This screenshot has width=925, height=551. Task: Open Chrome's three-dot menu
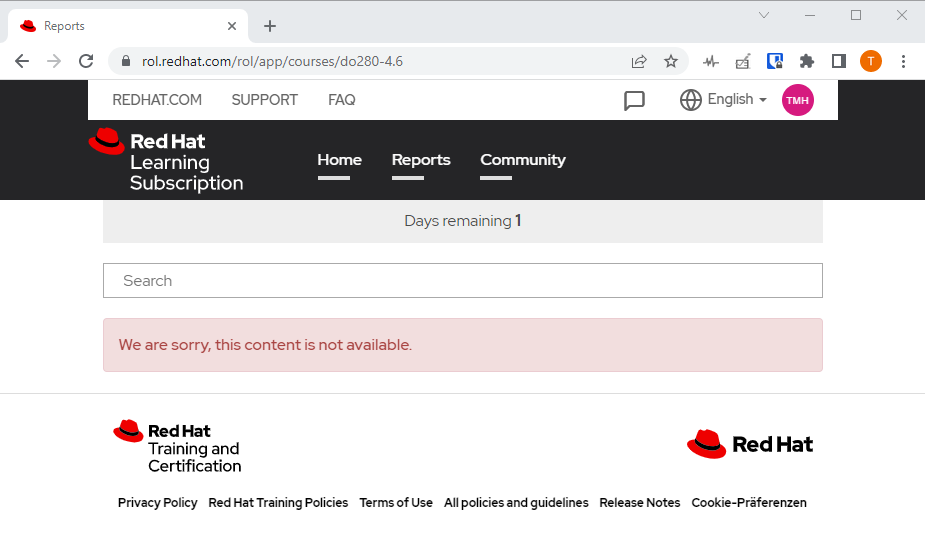(x=903, y=61)
